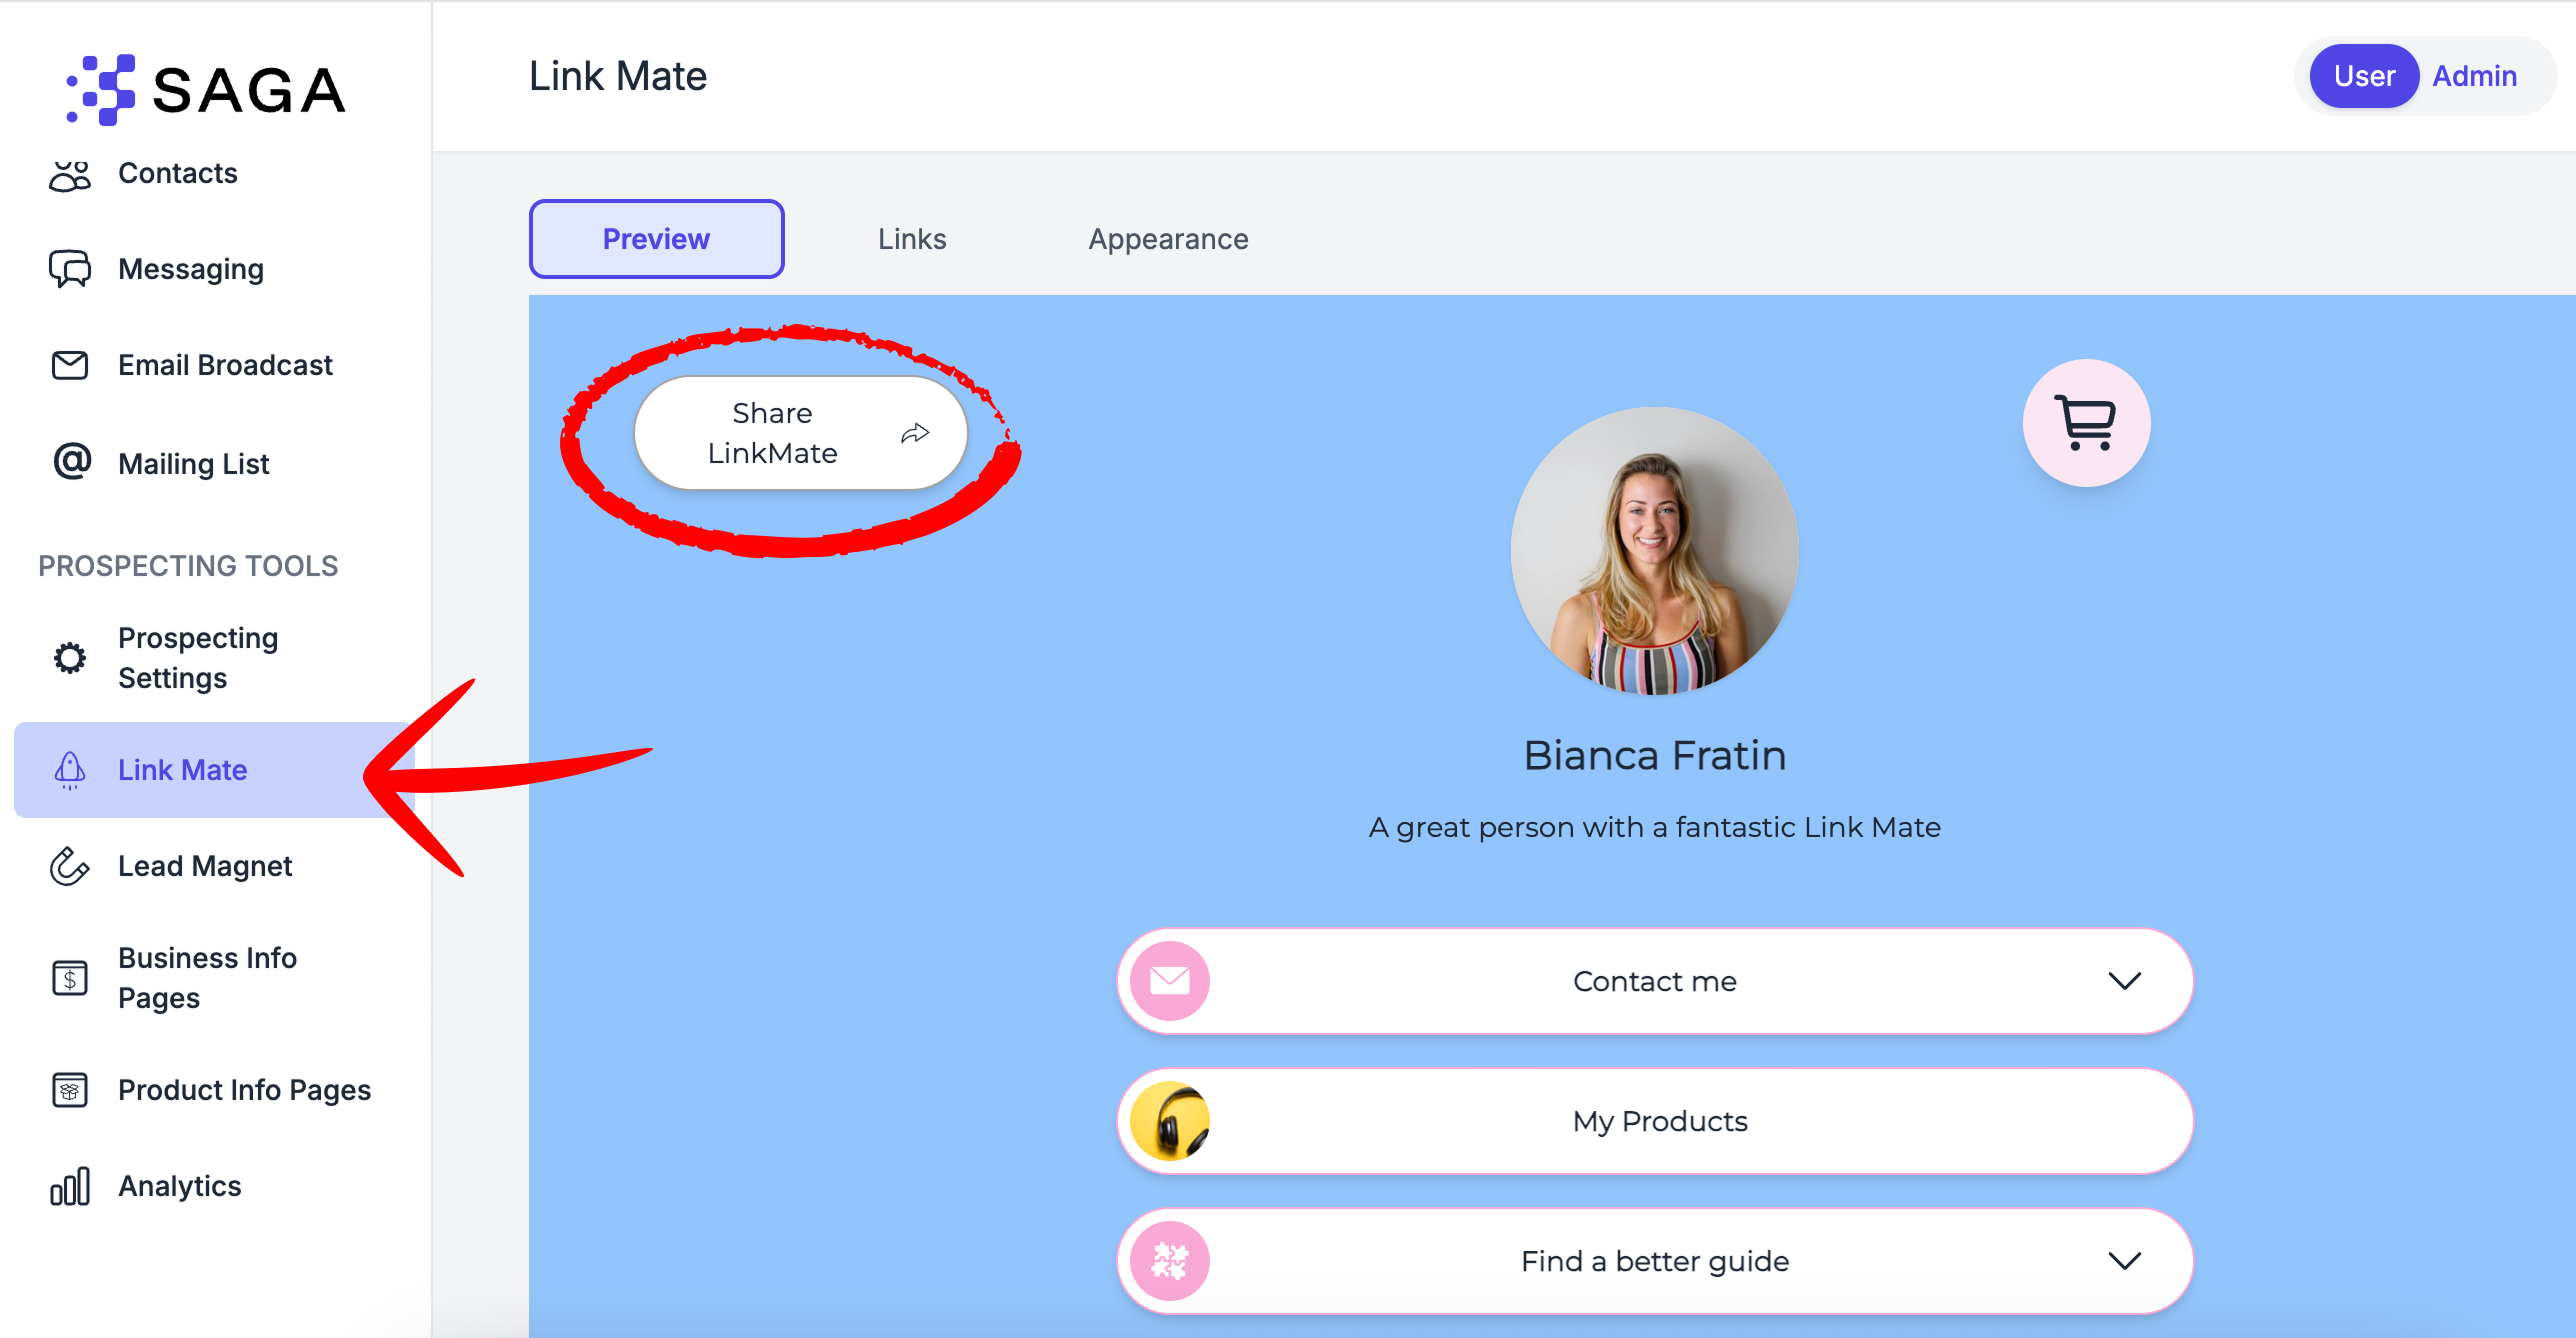
Task: Click the Email Broadcast envelope icon
Action: (70, 365)
